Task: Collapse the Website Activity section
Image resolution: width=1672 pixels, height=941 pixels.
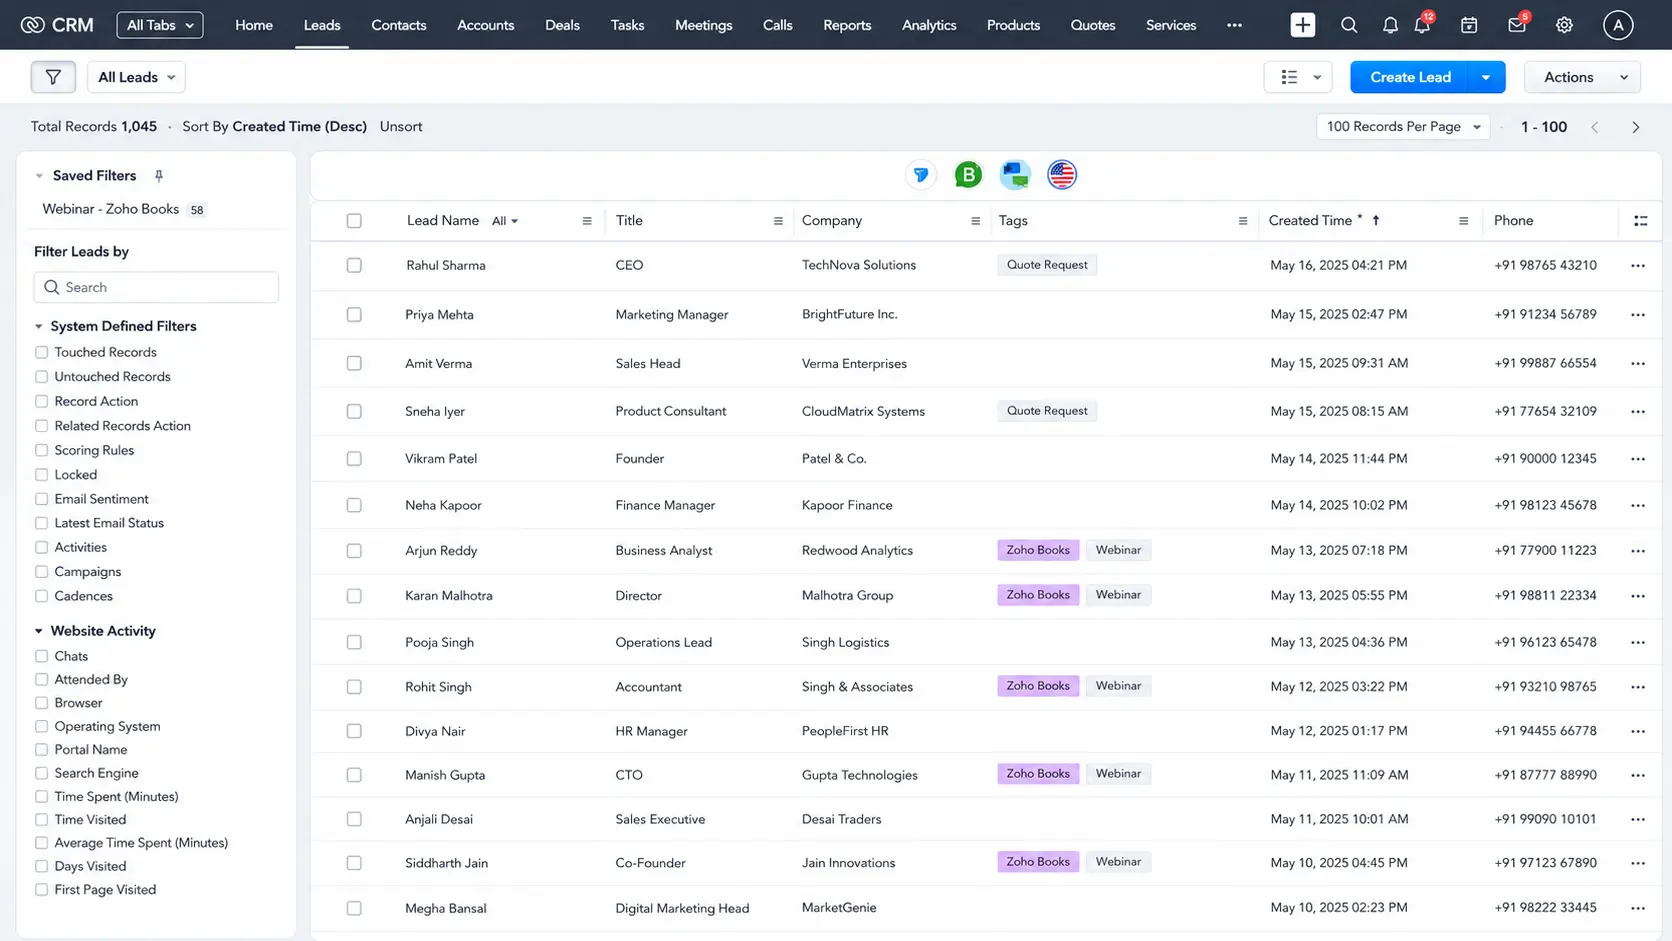Action: pos(39,631)
